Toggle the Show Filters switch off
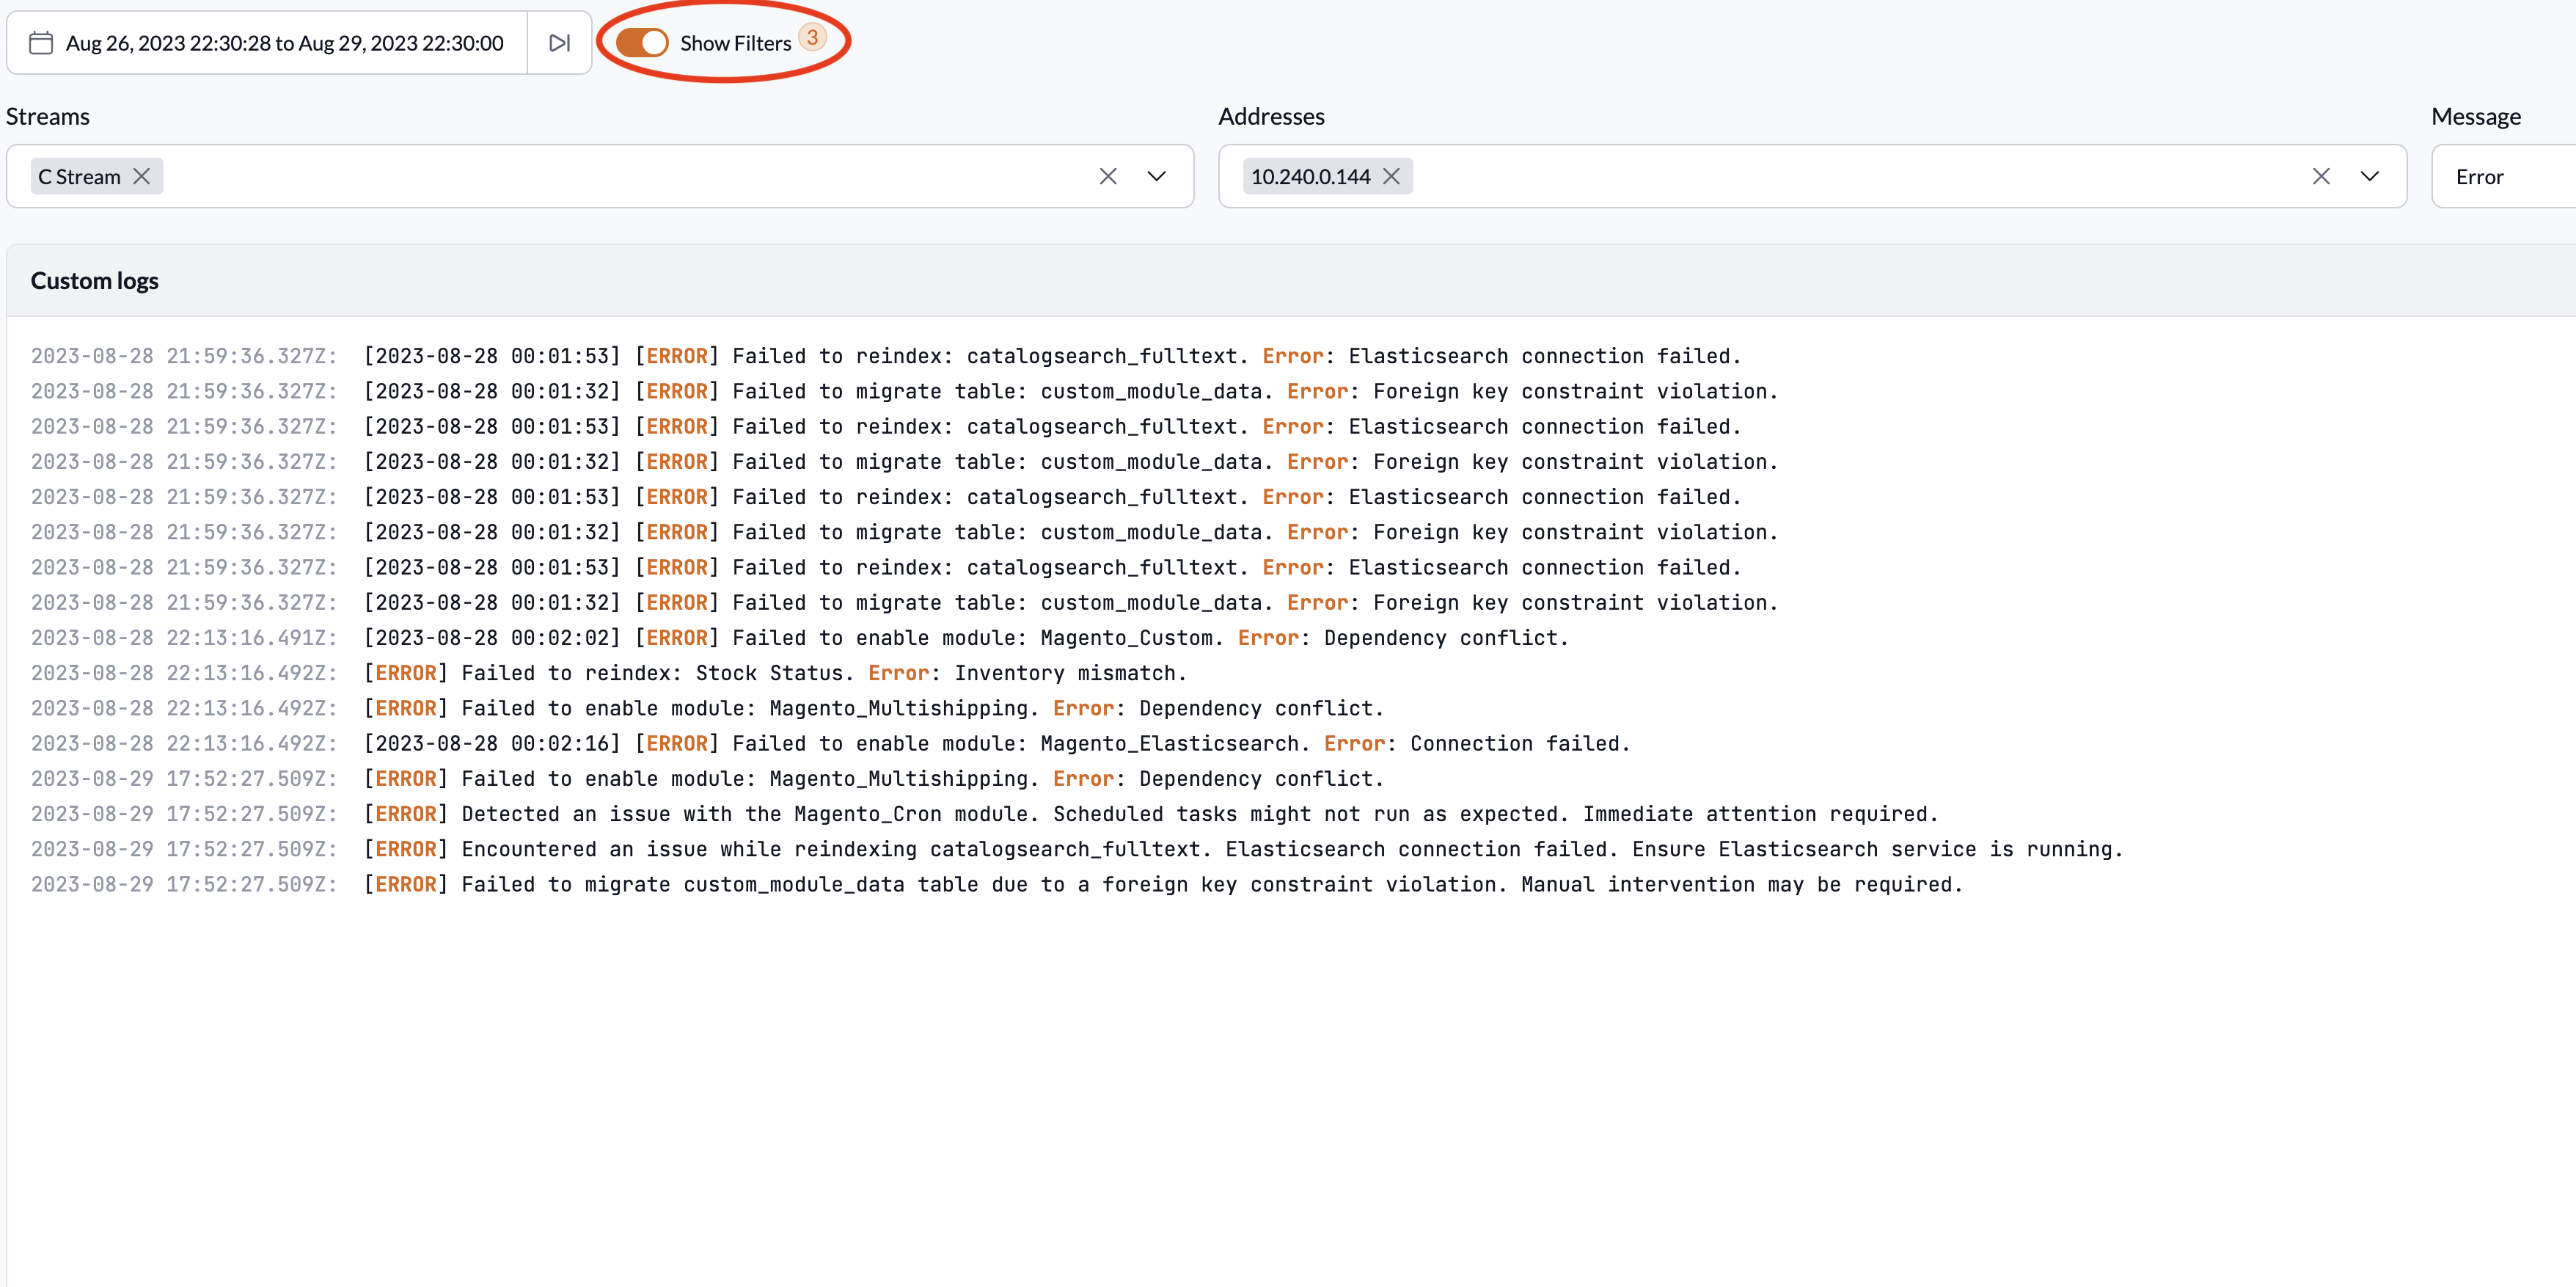2576x1287 pixels. click(x=641, y=43)
